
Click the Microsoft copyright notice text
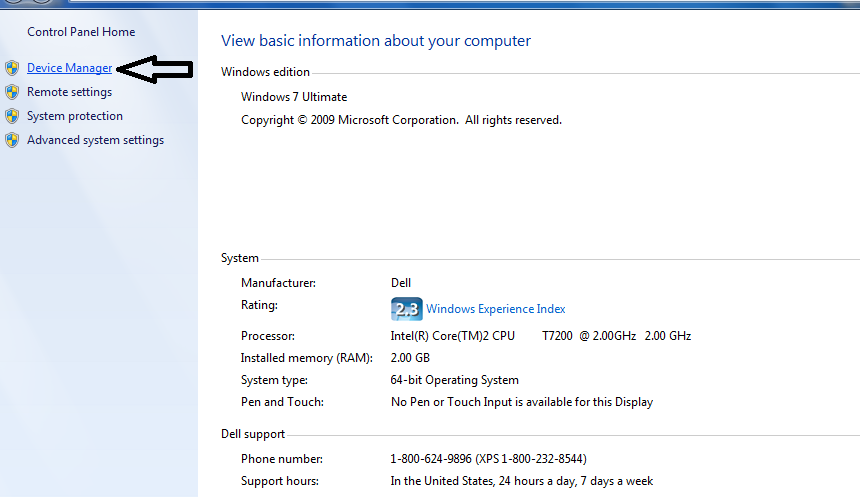401,120
